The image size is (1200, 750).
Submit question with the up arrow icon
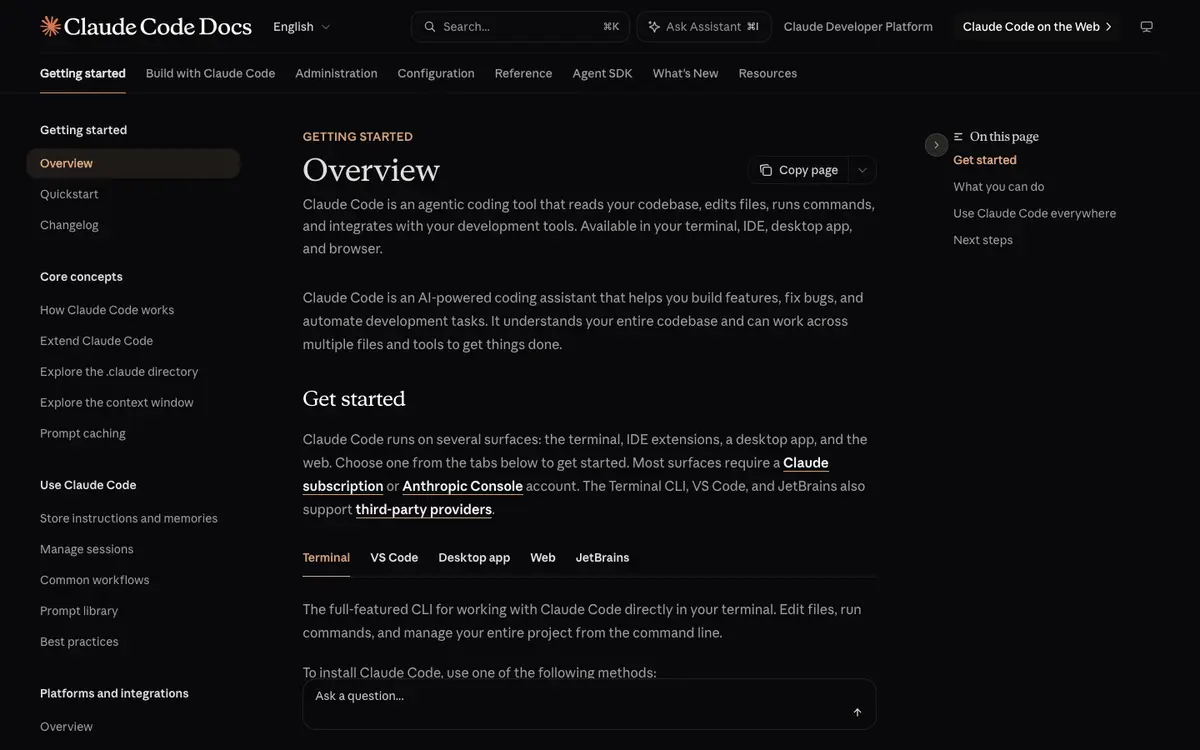point(857,712)
